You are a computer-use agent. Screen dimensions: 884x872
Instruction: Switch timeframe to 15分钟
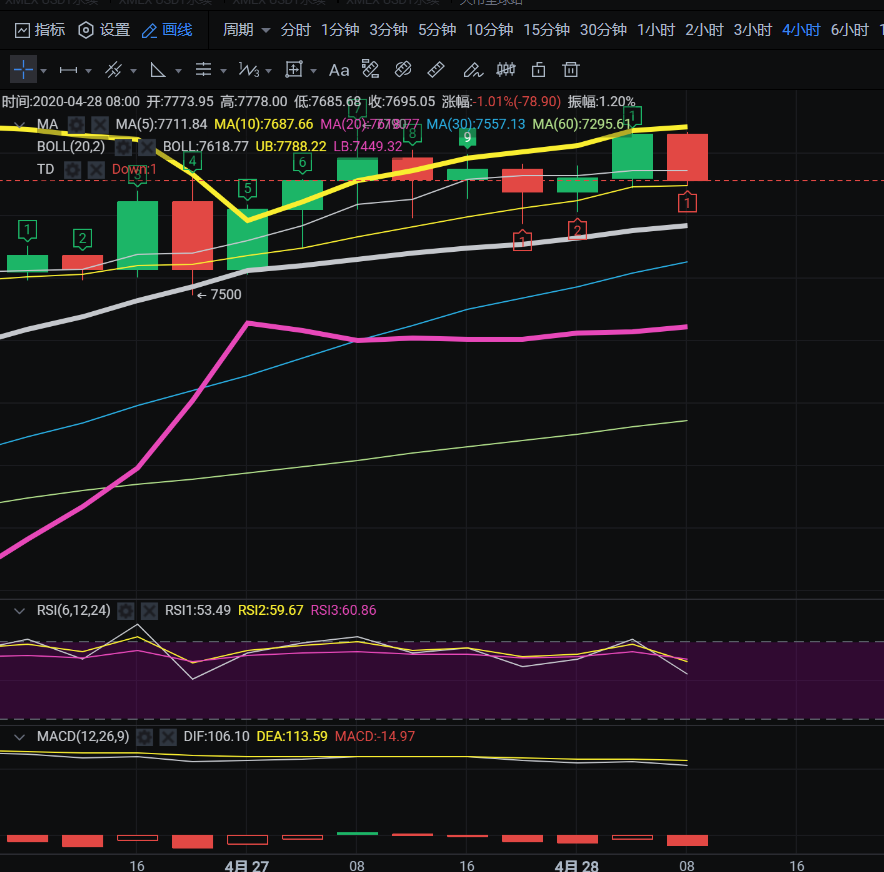tap(546, 30)
